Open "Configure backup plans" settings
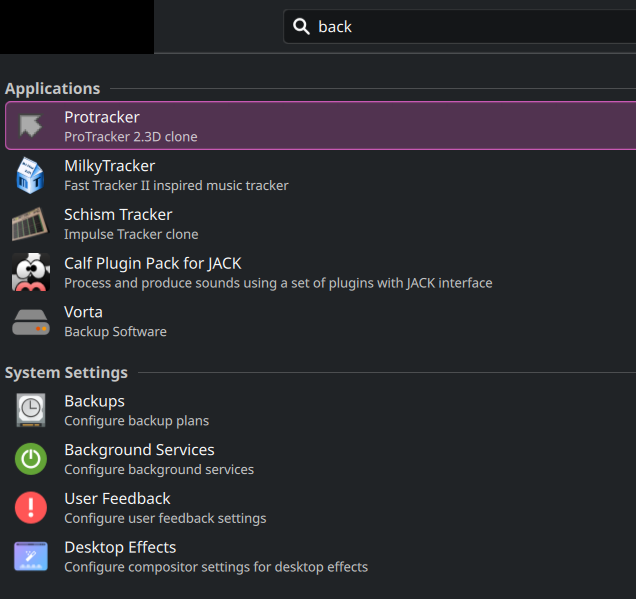The width and height of the screenshot is (636, 599). (x=136, y=420)
